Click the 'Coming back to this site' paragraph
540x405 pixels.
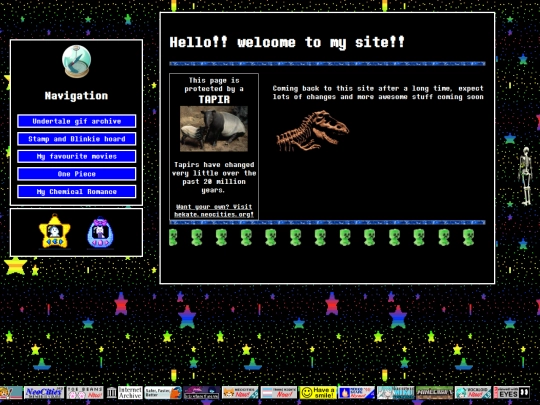click(x=378, y=92)
